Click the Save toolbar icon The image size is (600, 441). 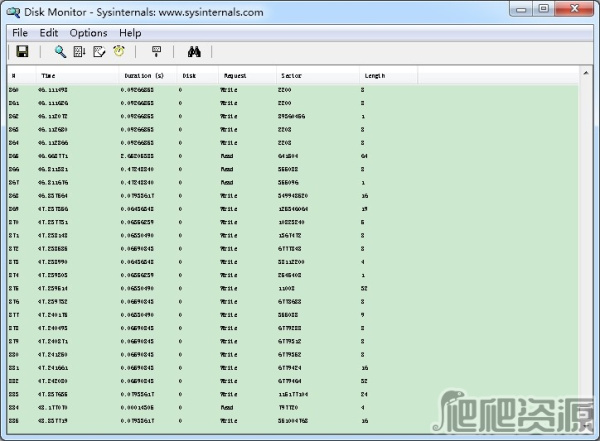point(21,52)
